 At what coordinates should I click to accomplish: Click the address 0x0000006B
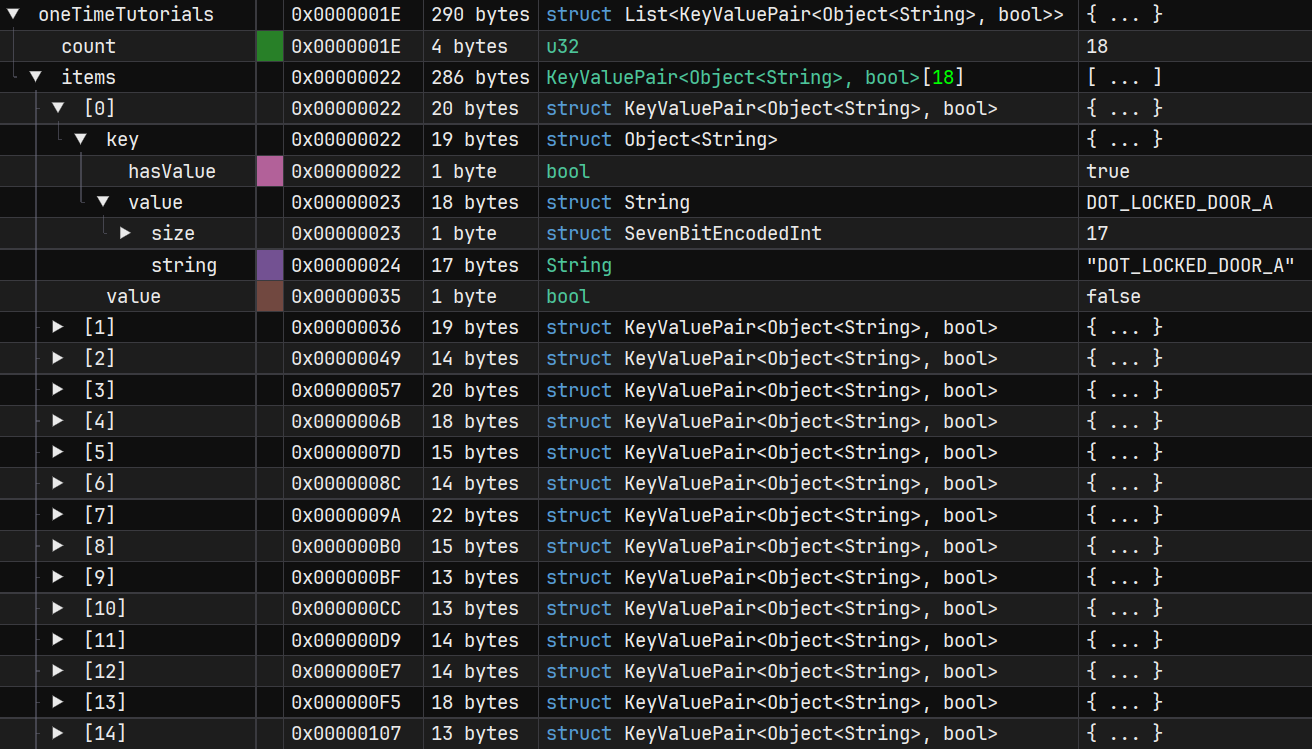pyautogui.click(x=346, y=421)
